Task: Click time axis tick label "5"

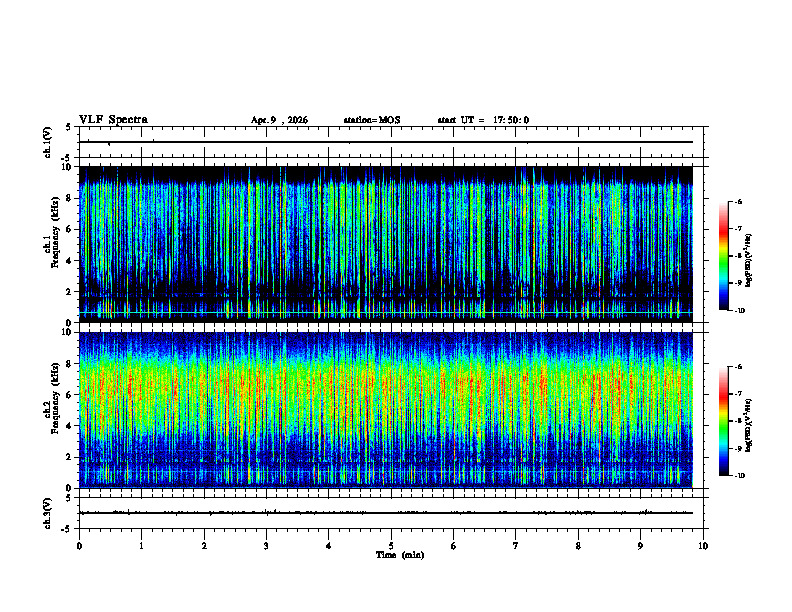Action: click(391, 546)
